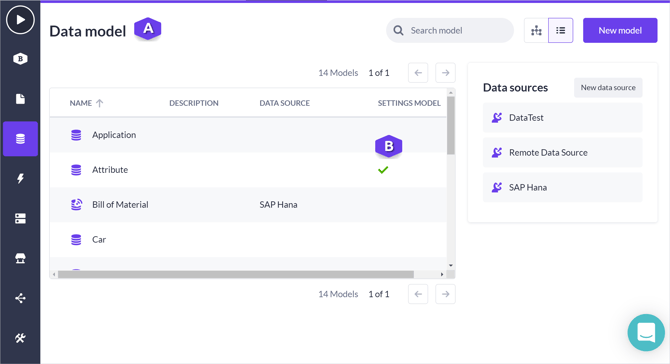Click the table scrollbar down arrow
The image size is (670, 364).
(451, 266)
